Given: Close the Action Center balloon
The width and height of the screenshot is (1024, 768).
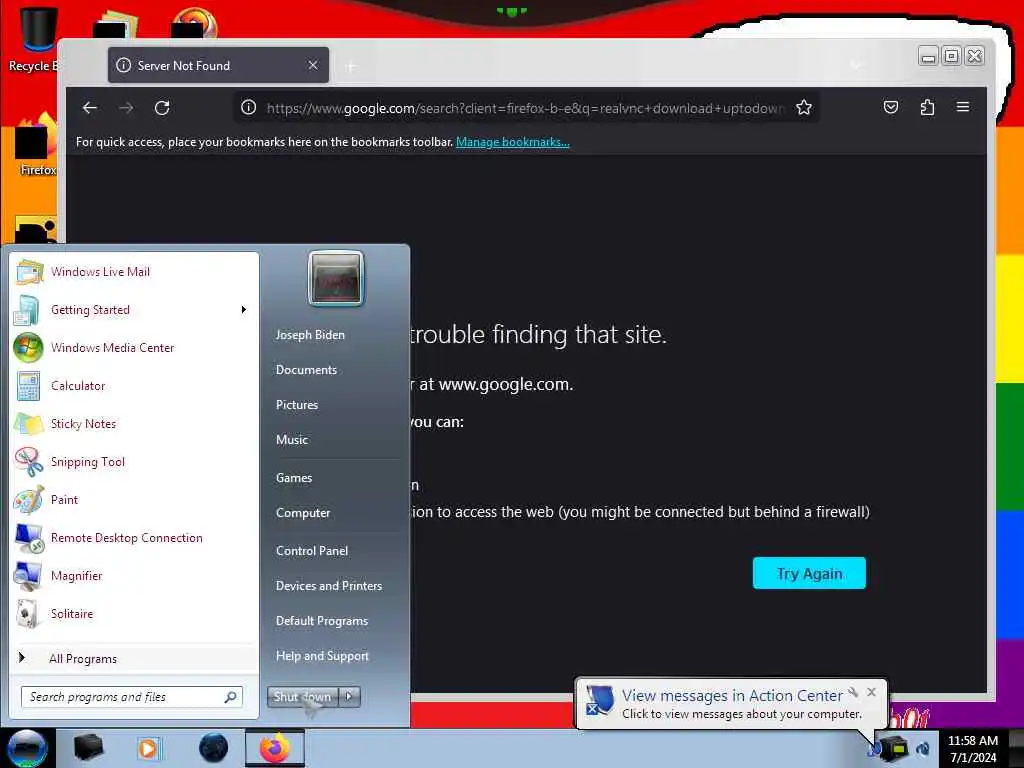Looking at the screenshot, I should [x=871, y=692].
